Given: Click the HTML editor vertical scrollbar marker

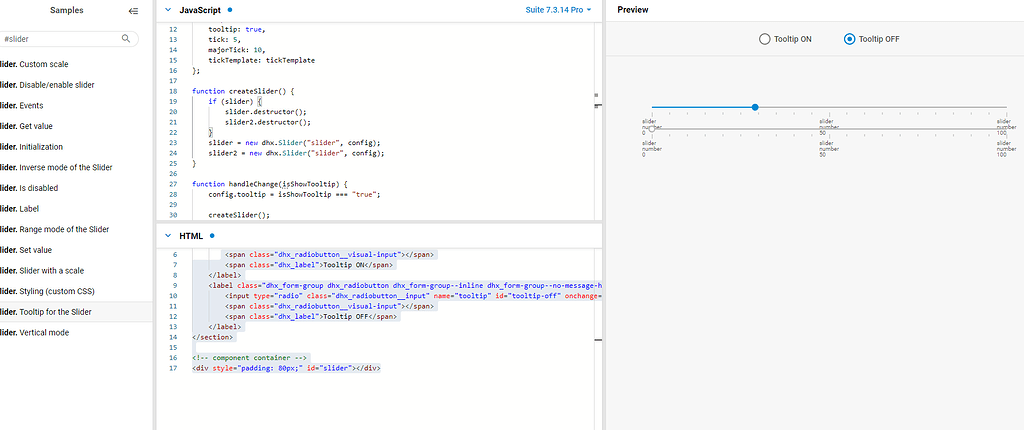Looking at the screenshot, I should [x=598, y=339].
